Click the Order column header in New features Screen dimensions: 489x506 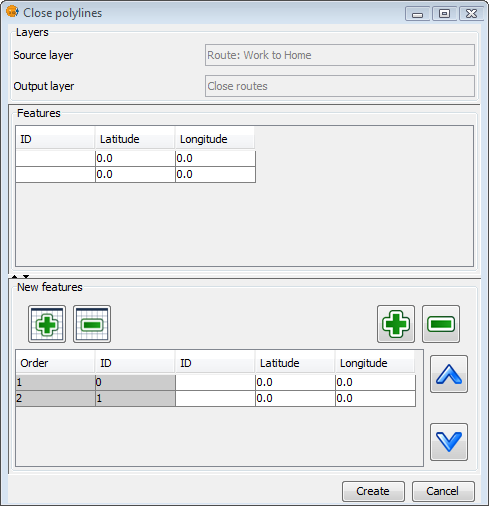coord(55,363)
